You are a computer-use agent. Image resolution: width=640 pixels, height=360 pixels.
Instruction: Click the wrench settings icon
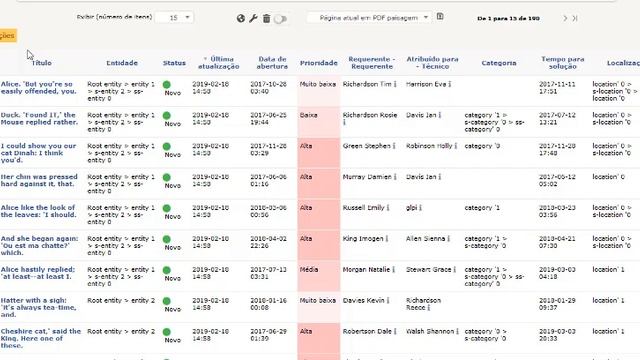pyautogui.click(x=253, y=18)
